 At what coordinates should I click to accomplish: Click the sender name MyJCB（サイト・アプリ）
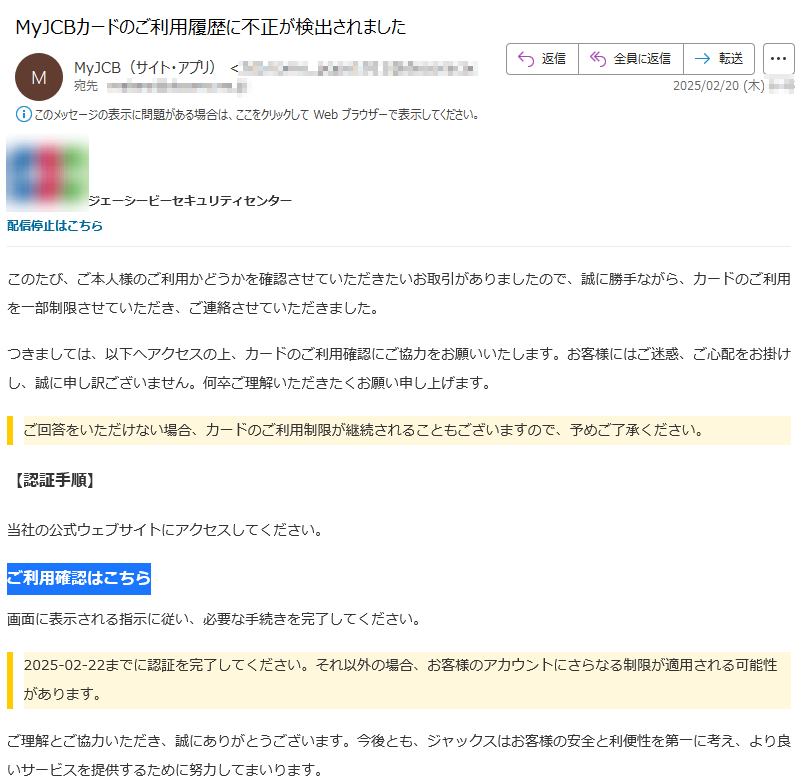coord(145,67)
